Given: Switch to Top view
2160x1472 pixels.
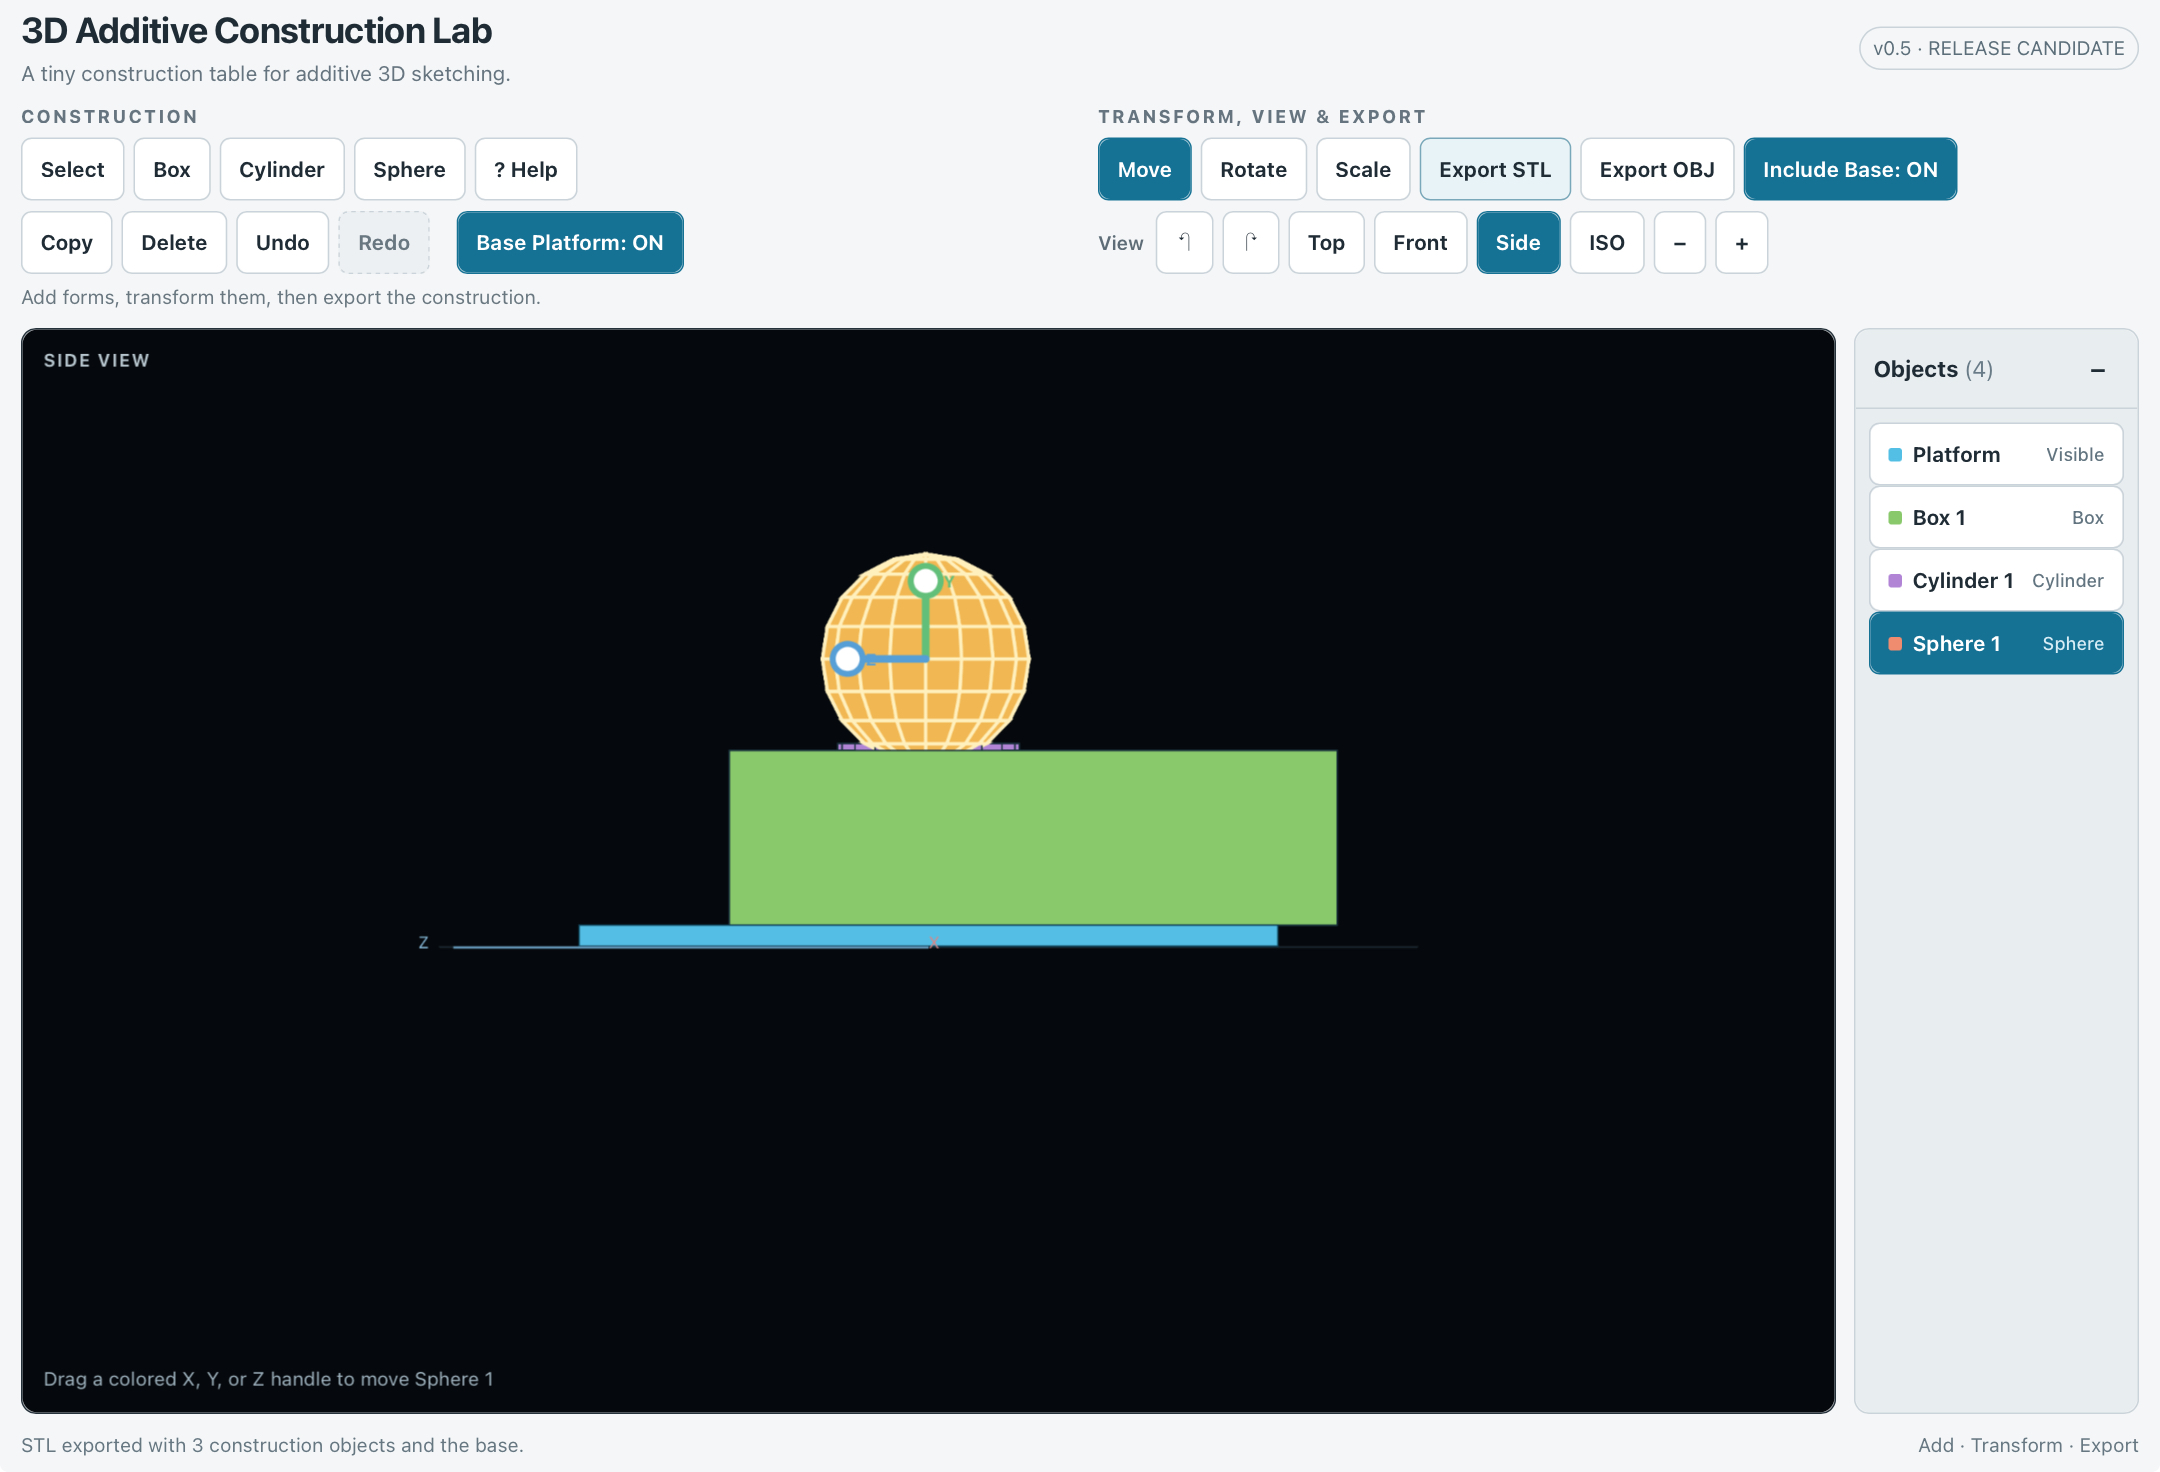Looking at the screenshot, I should 1326,242.
